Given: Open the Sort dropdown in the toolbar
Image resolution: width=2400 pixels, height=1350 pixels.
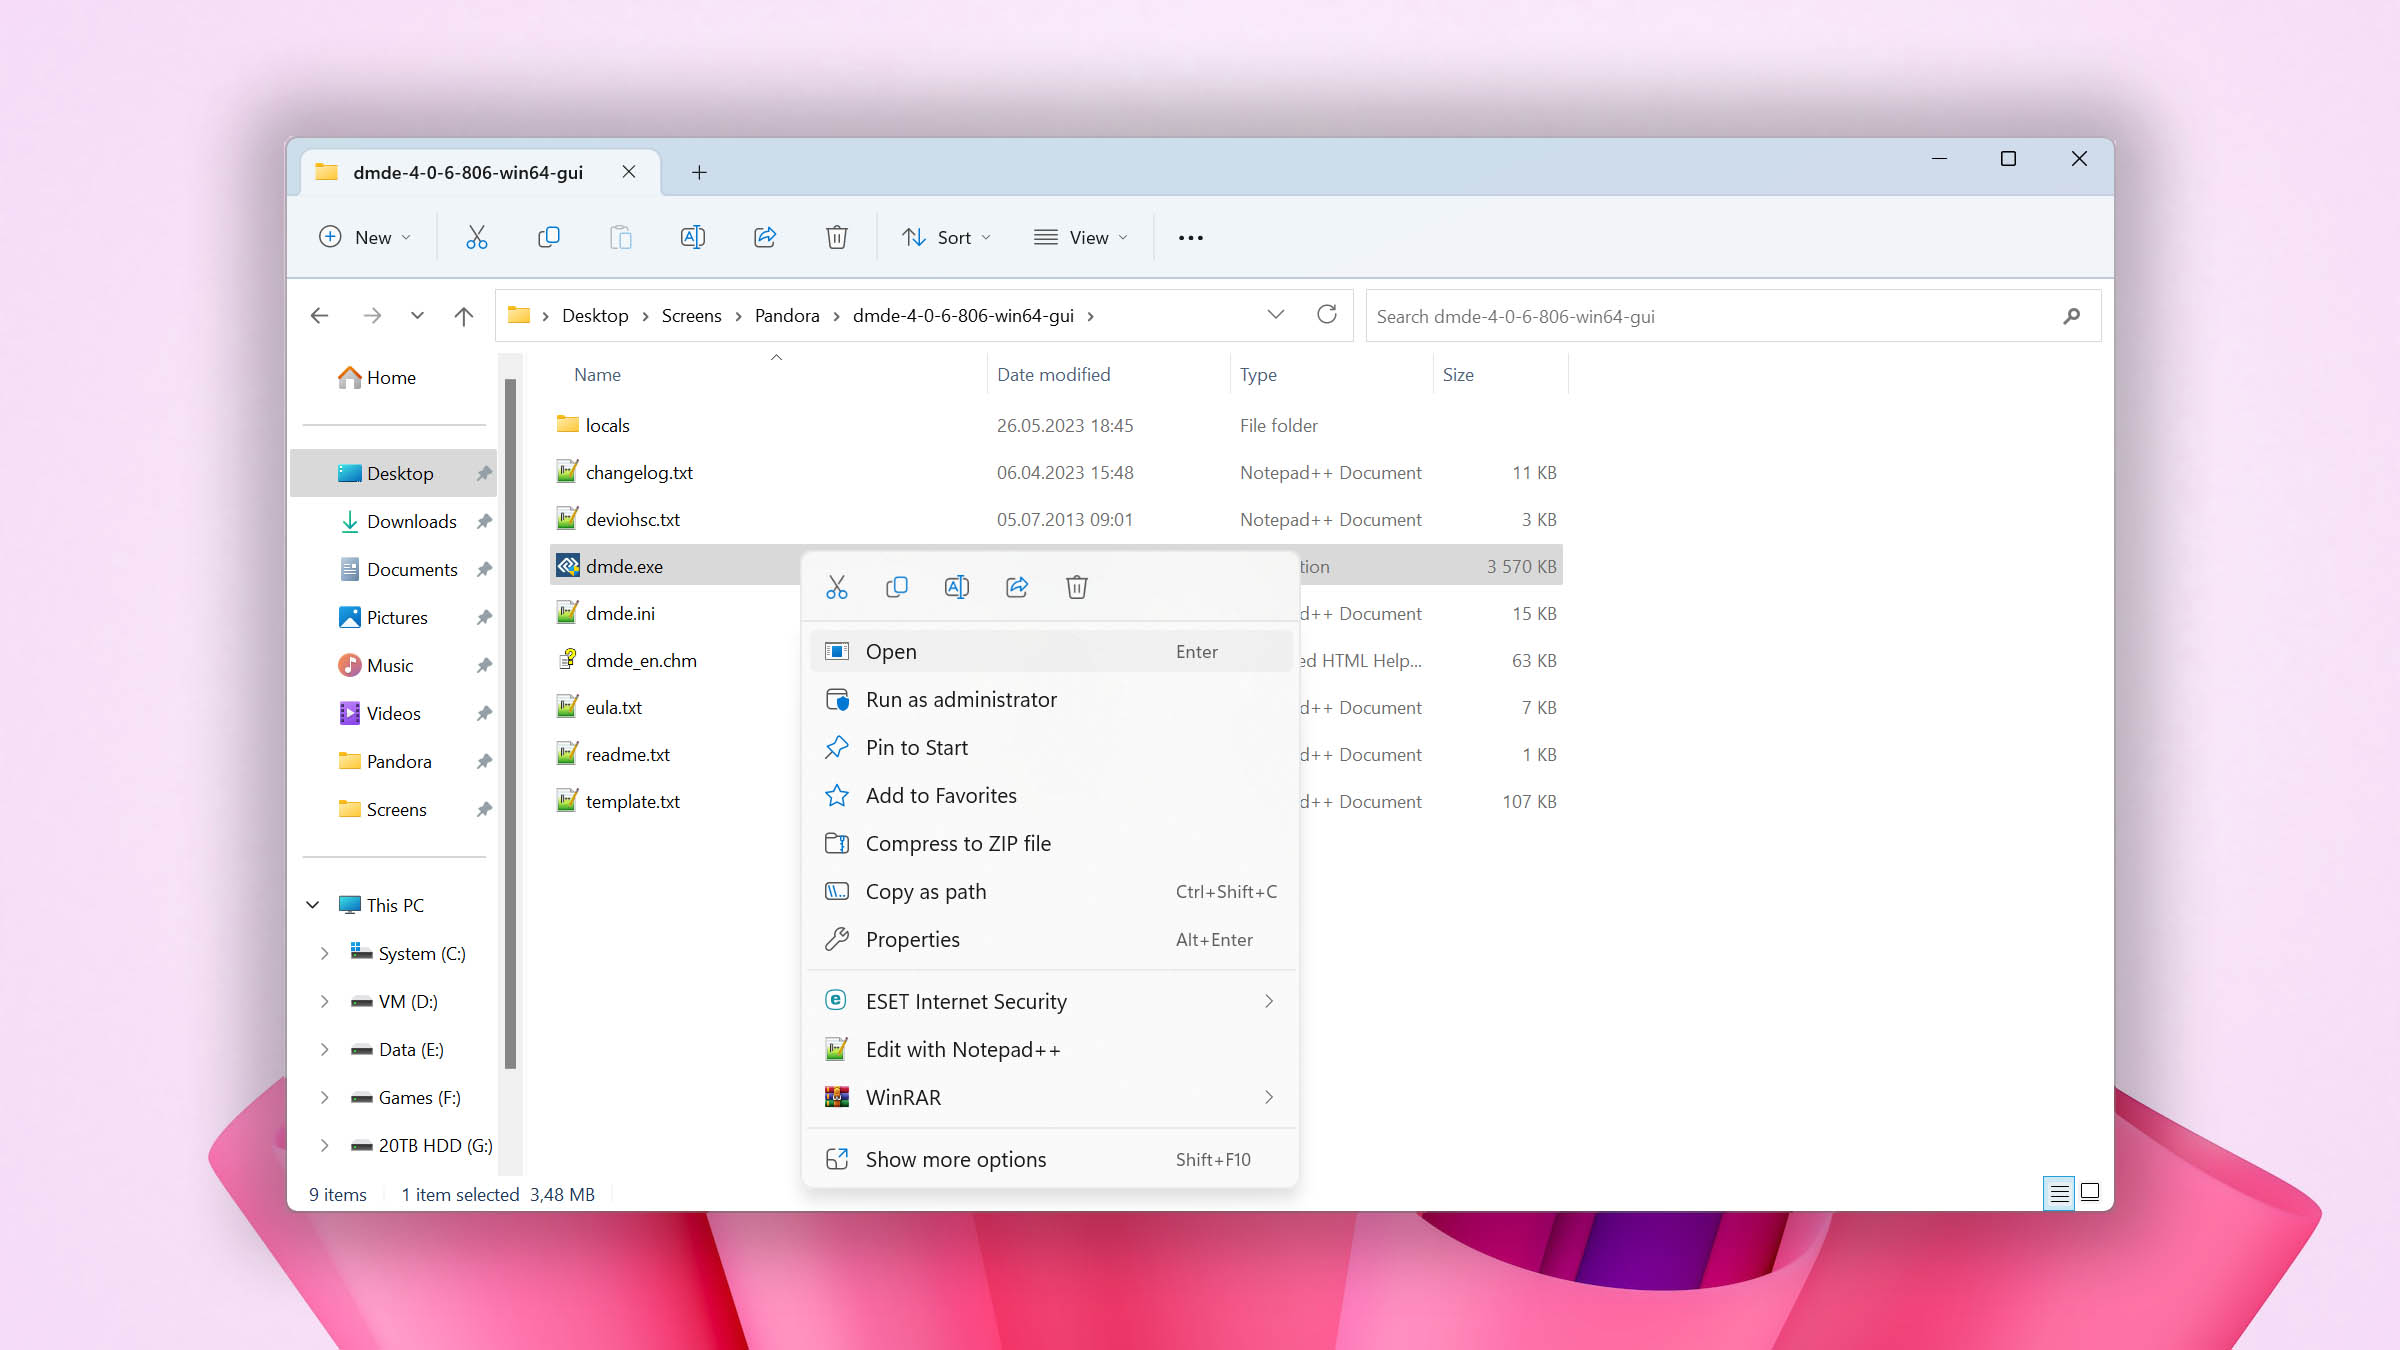Looking at the screenshot, I should (946, 237).
